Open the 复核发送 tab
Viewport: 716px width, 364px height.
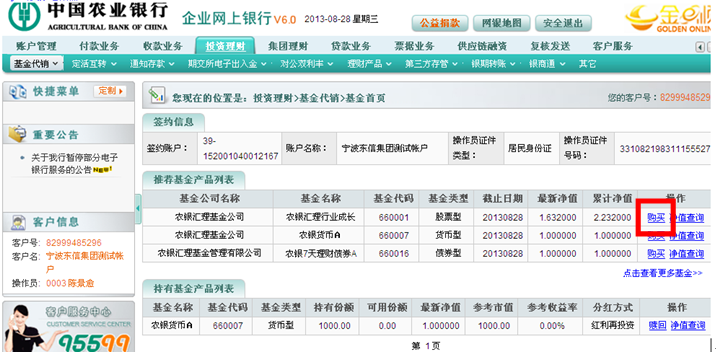coord(550,46)
